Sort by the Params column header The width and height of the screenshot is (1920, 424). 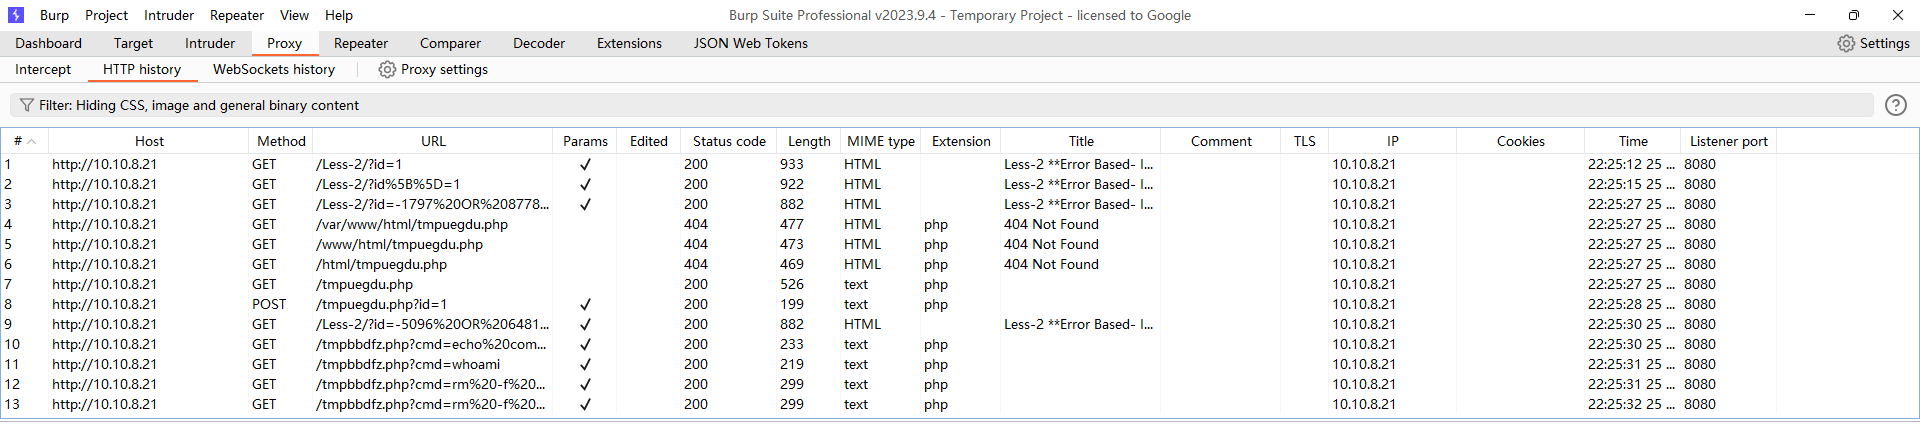pos(585,141)
